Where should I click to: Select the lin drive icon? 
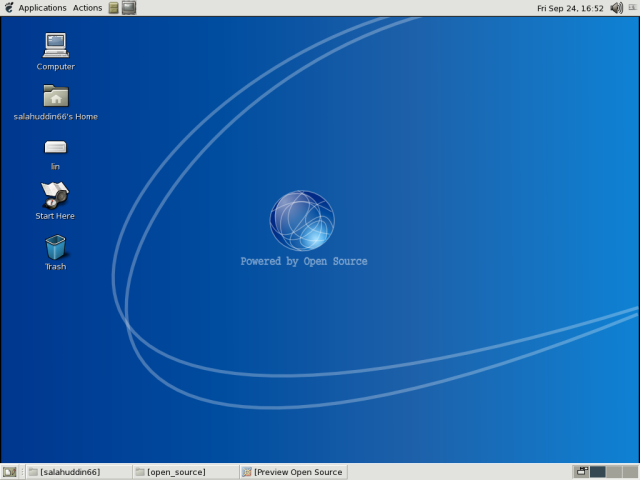pos(55,147)
